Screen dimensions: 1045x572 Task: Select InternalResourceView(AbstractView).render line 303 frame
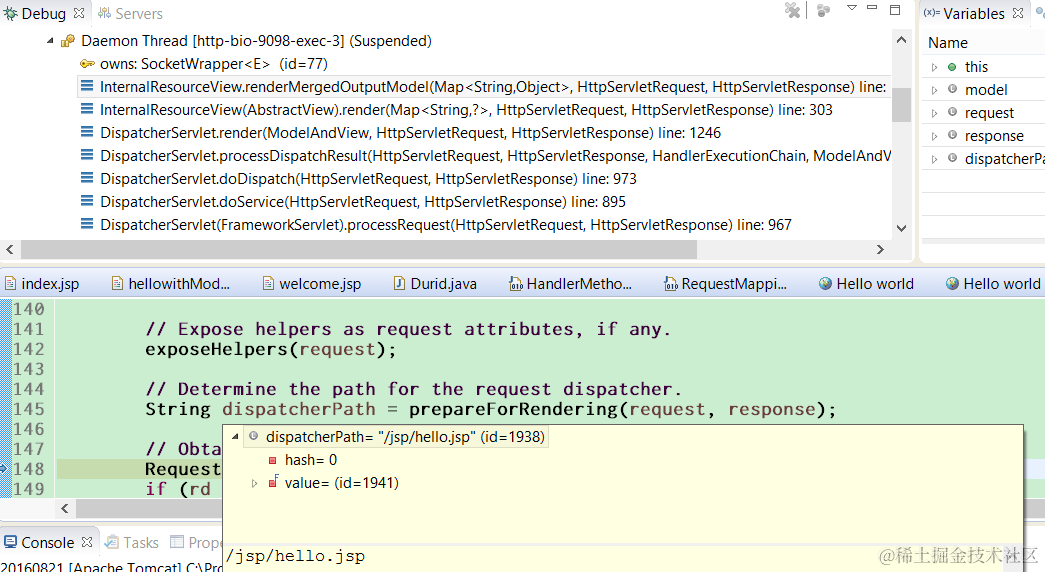[466, 110]
